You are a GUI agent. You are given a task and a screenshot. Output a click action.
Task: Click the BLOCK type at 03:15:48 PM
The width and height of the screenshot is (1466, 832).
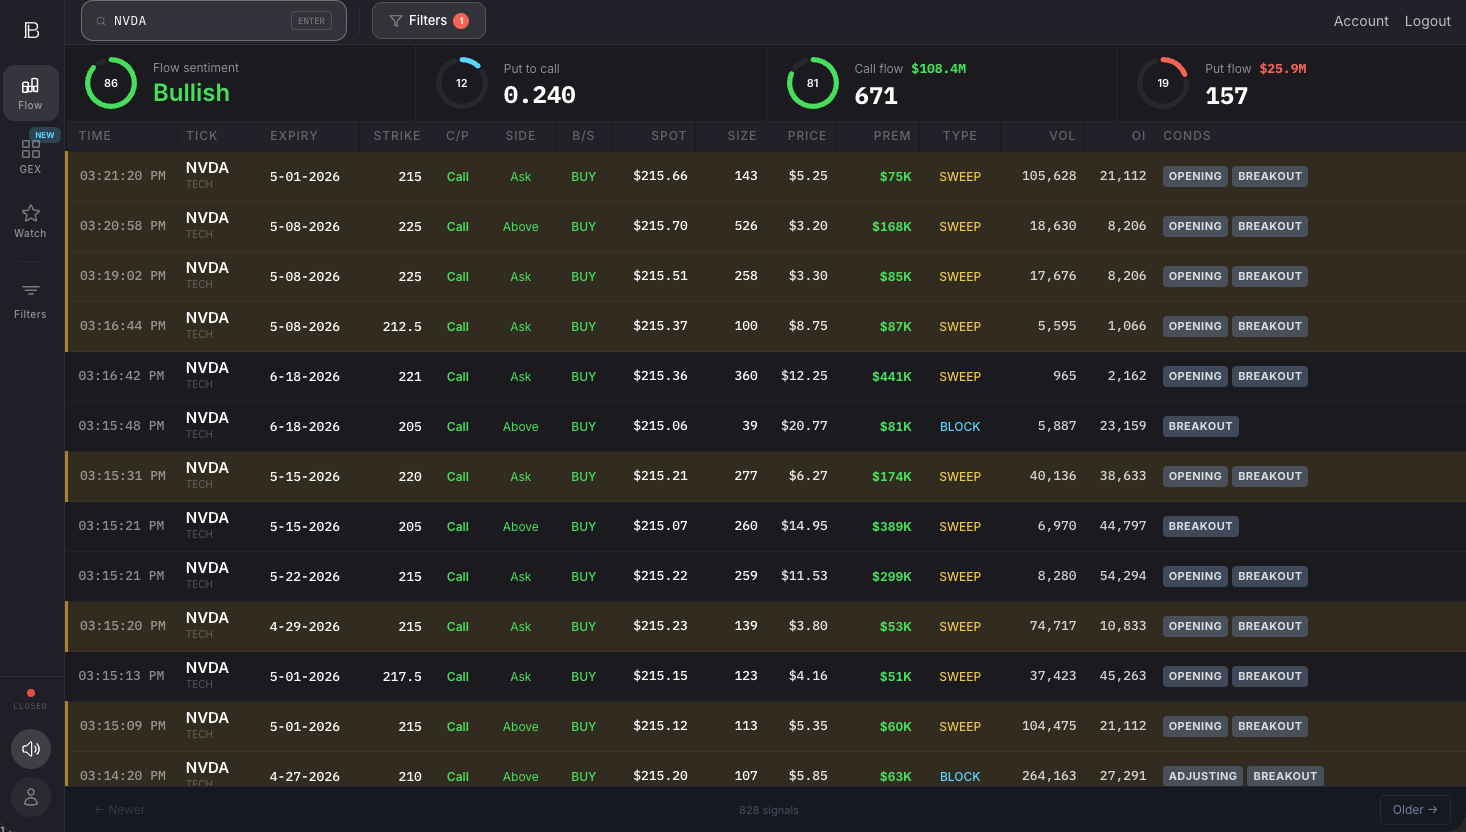tap(960, 427)
